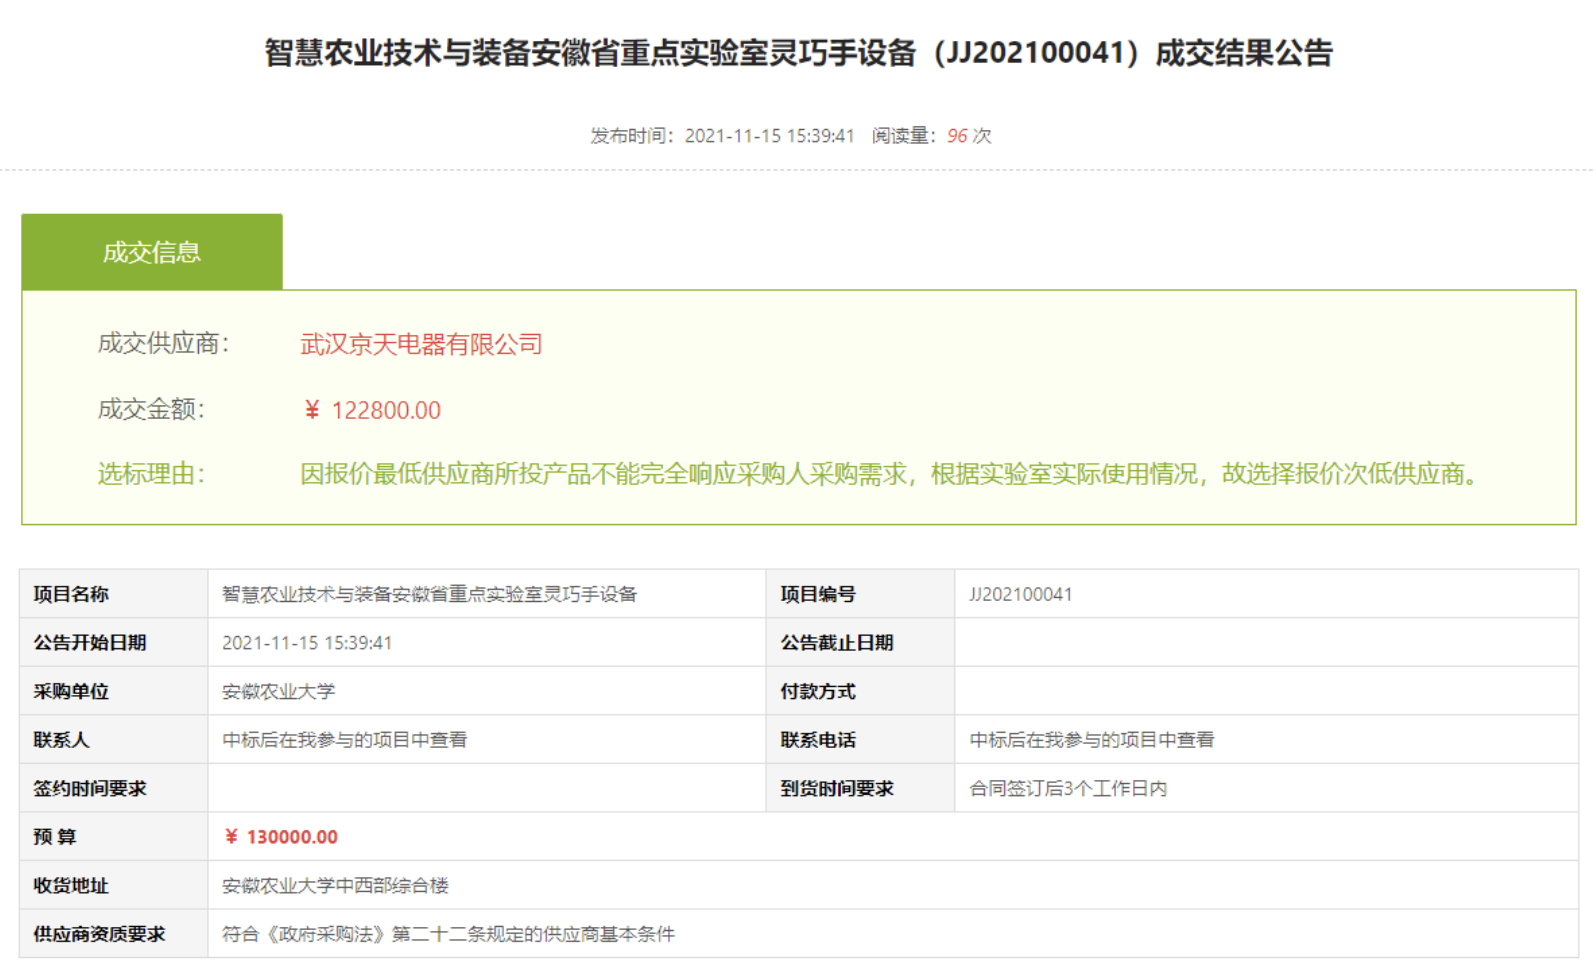Viewport: 1596px width, 964px height.
Task: Click supplier name 武汉京天电器有限公司
Action: click(421, 344)
